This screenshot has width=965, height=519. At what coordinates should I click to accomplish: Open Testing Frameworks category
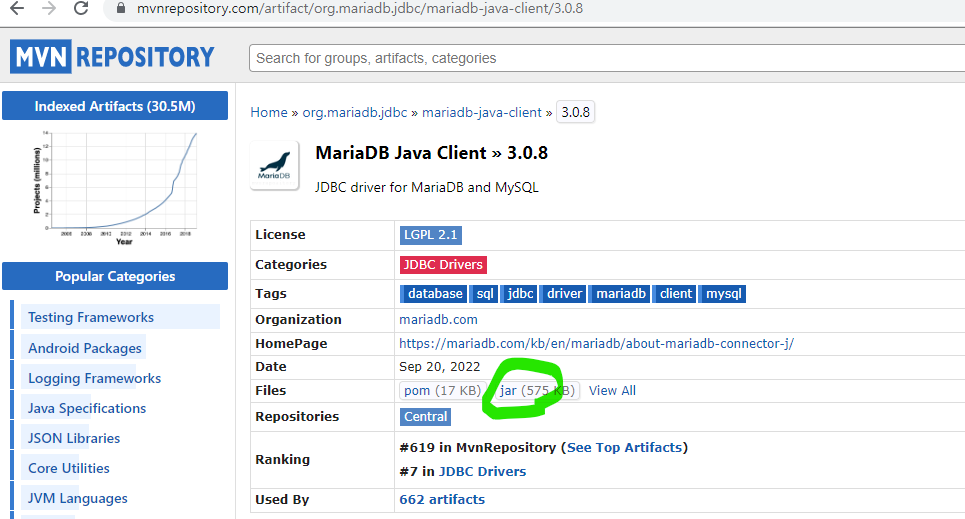(91, 317)
